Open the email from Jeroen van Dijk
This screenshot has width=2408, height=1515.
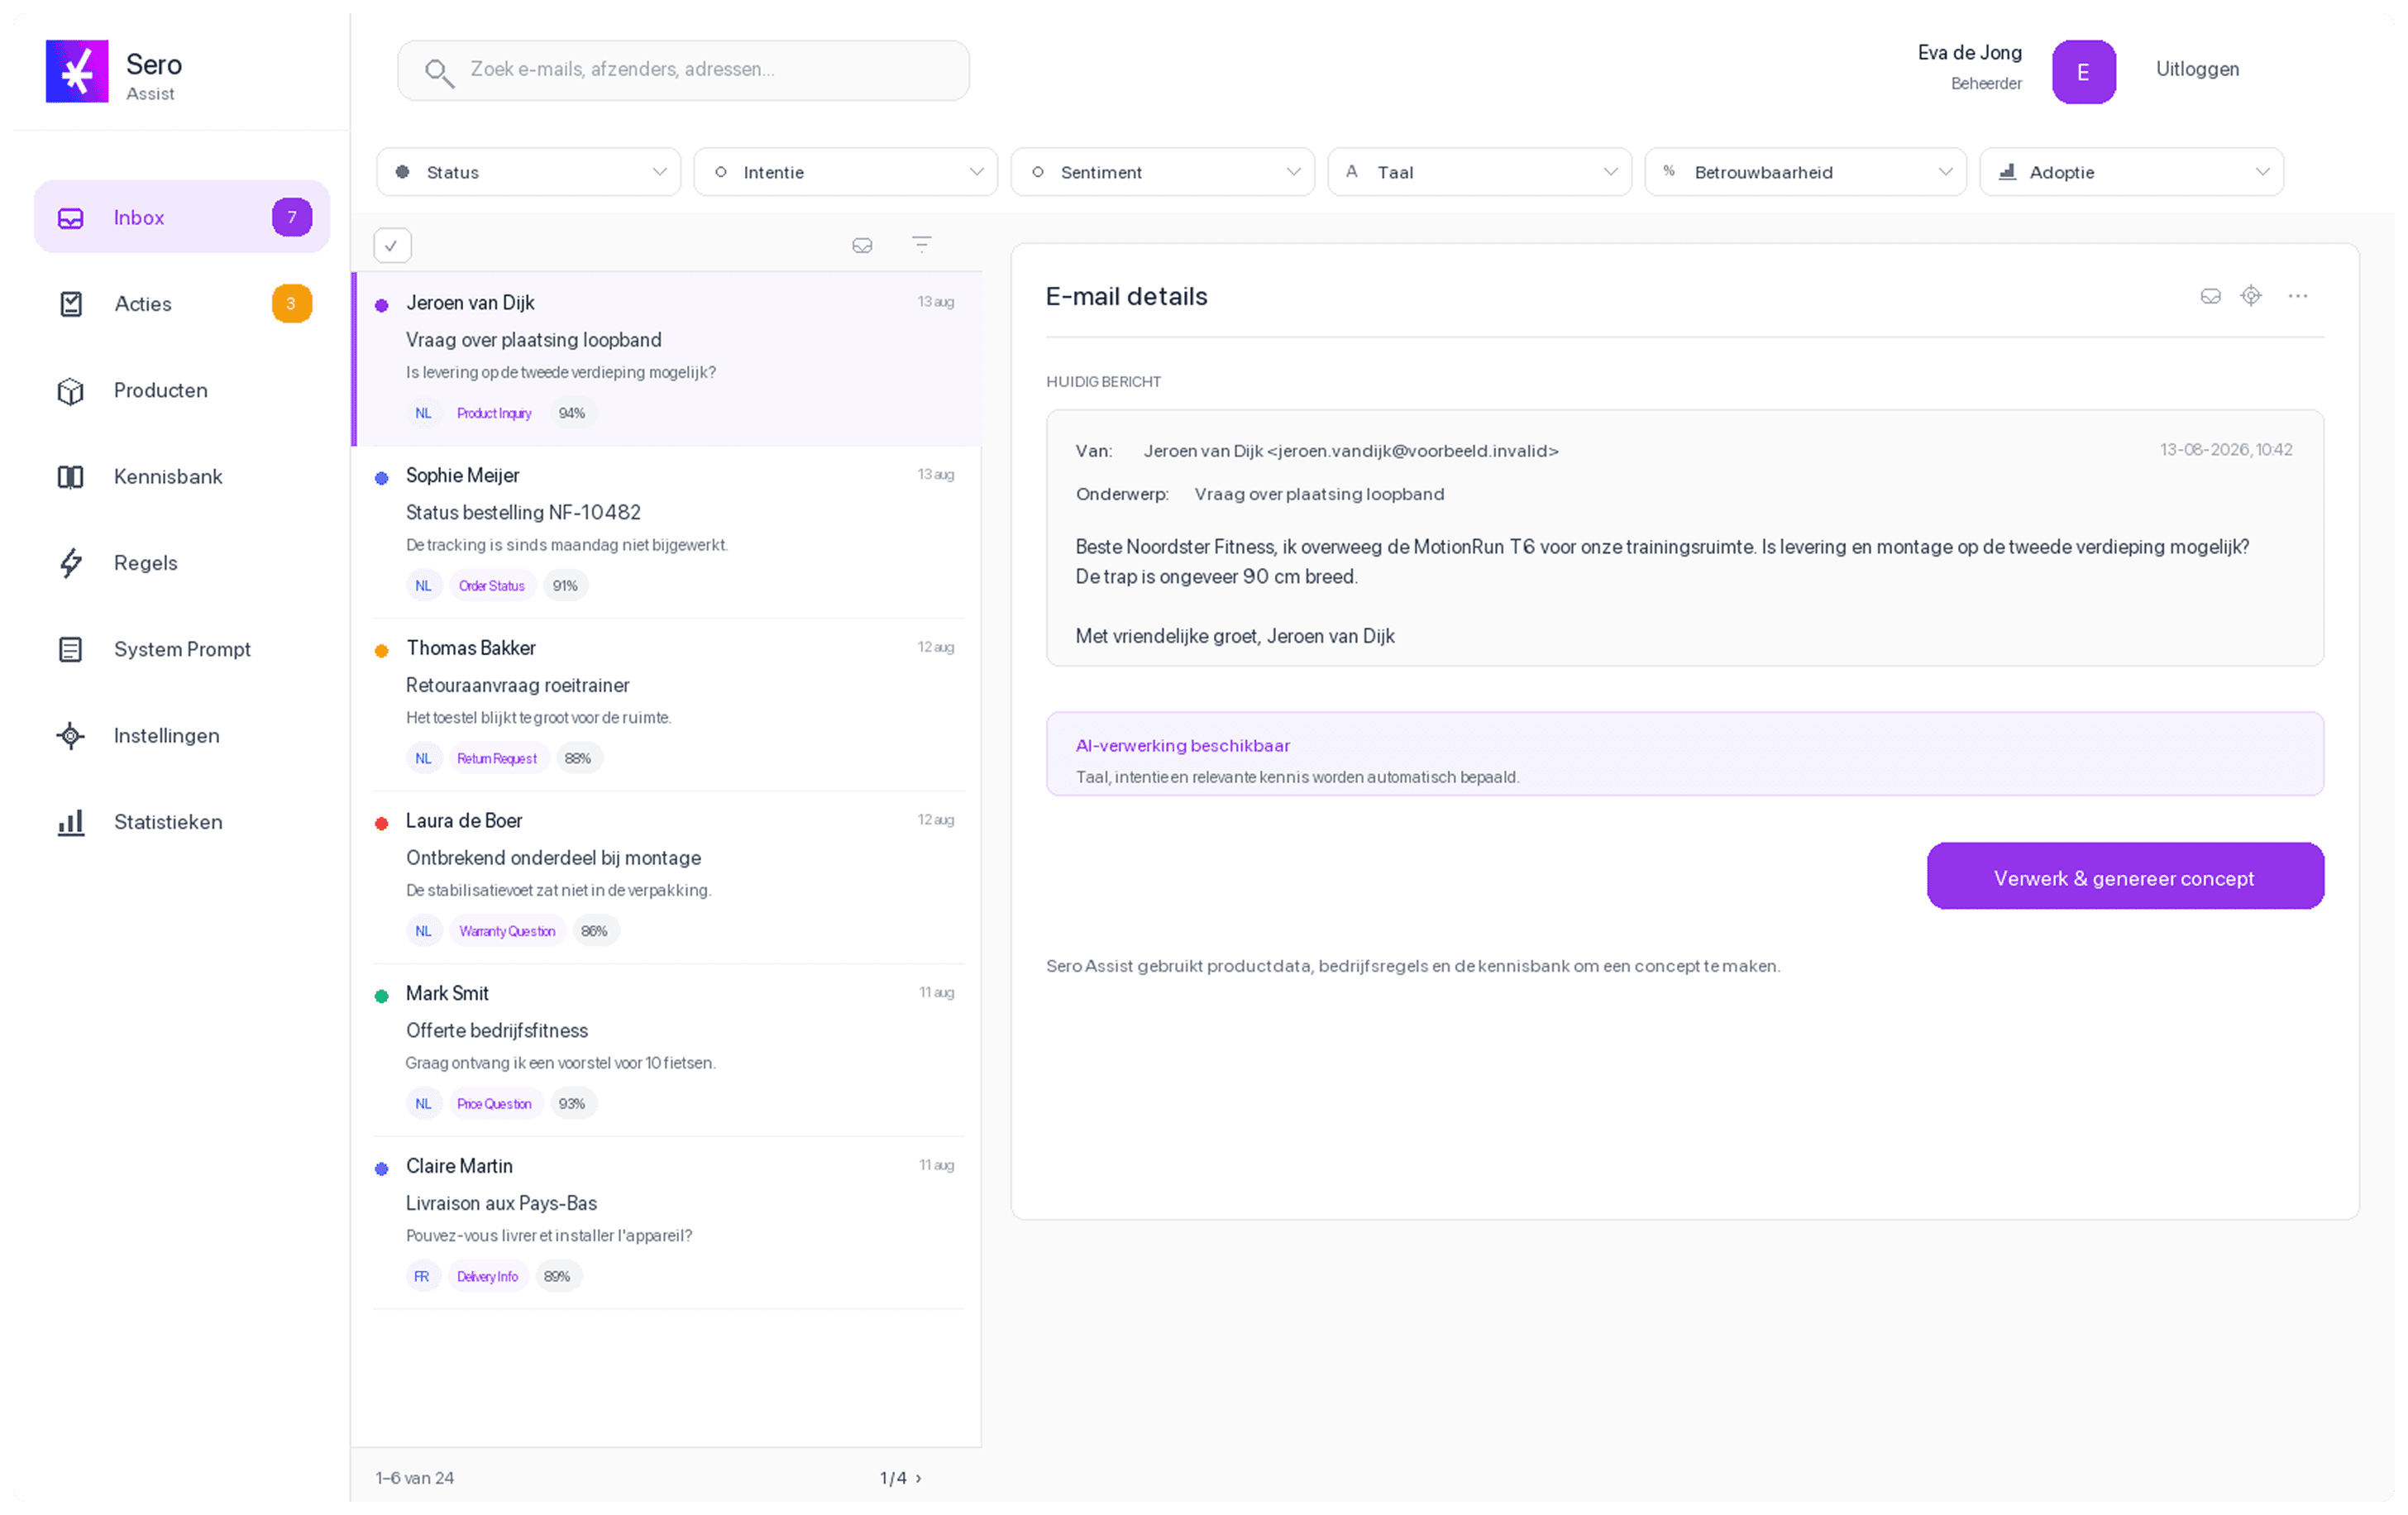(667, 359)
